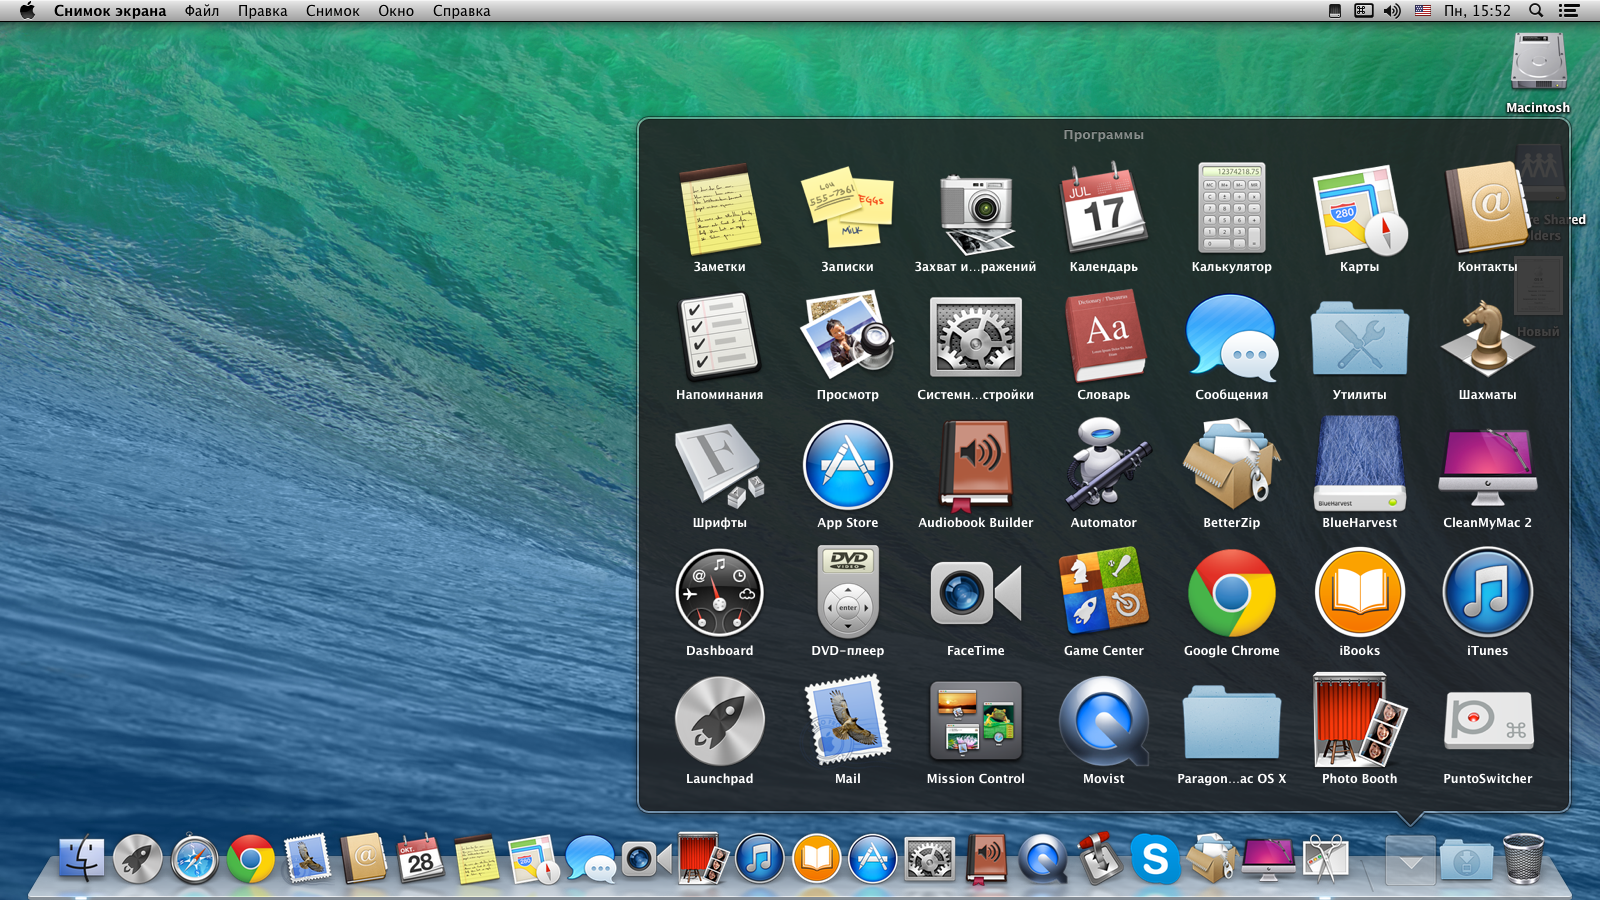Launch Шахматы chess game
Viewport: 1600px width, 900px height.
pyautogui.click(x=1488, y=337)
